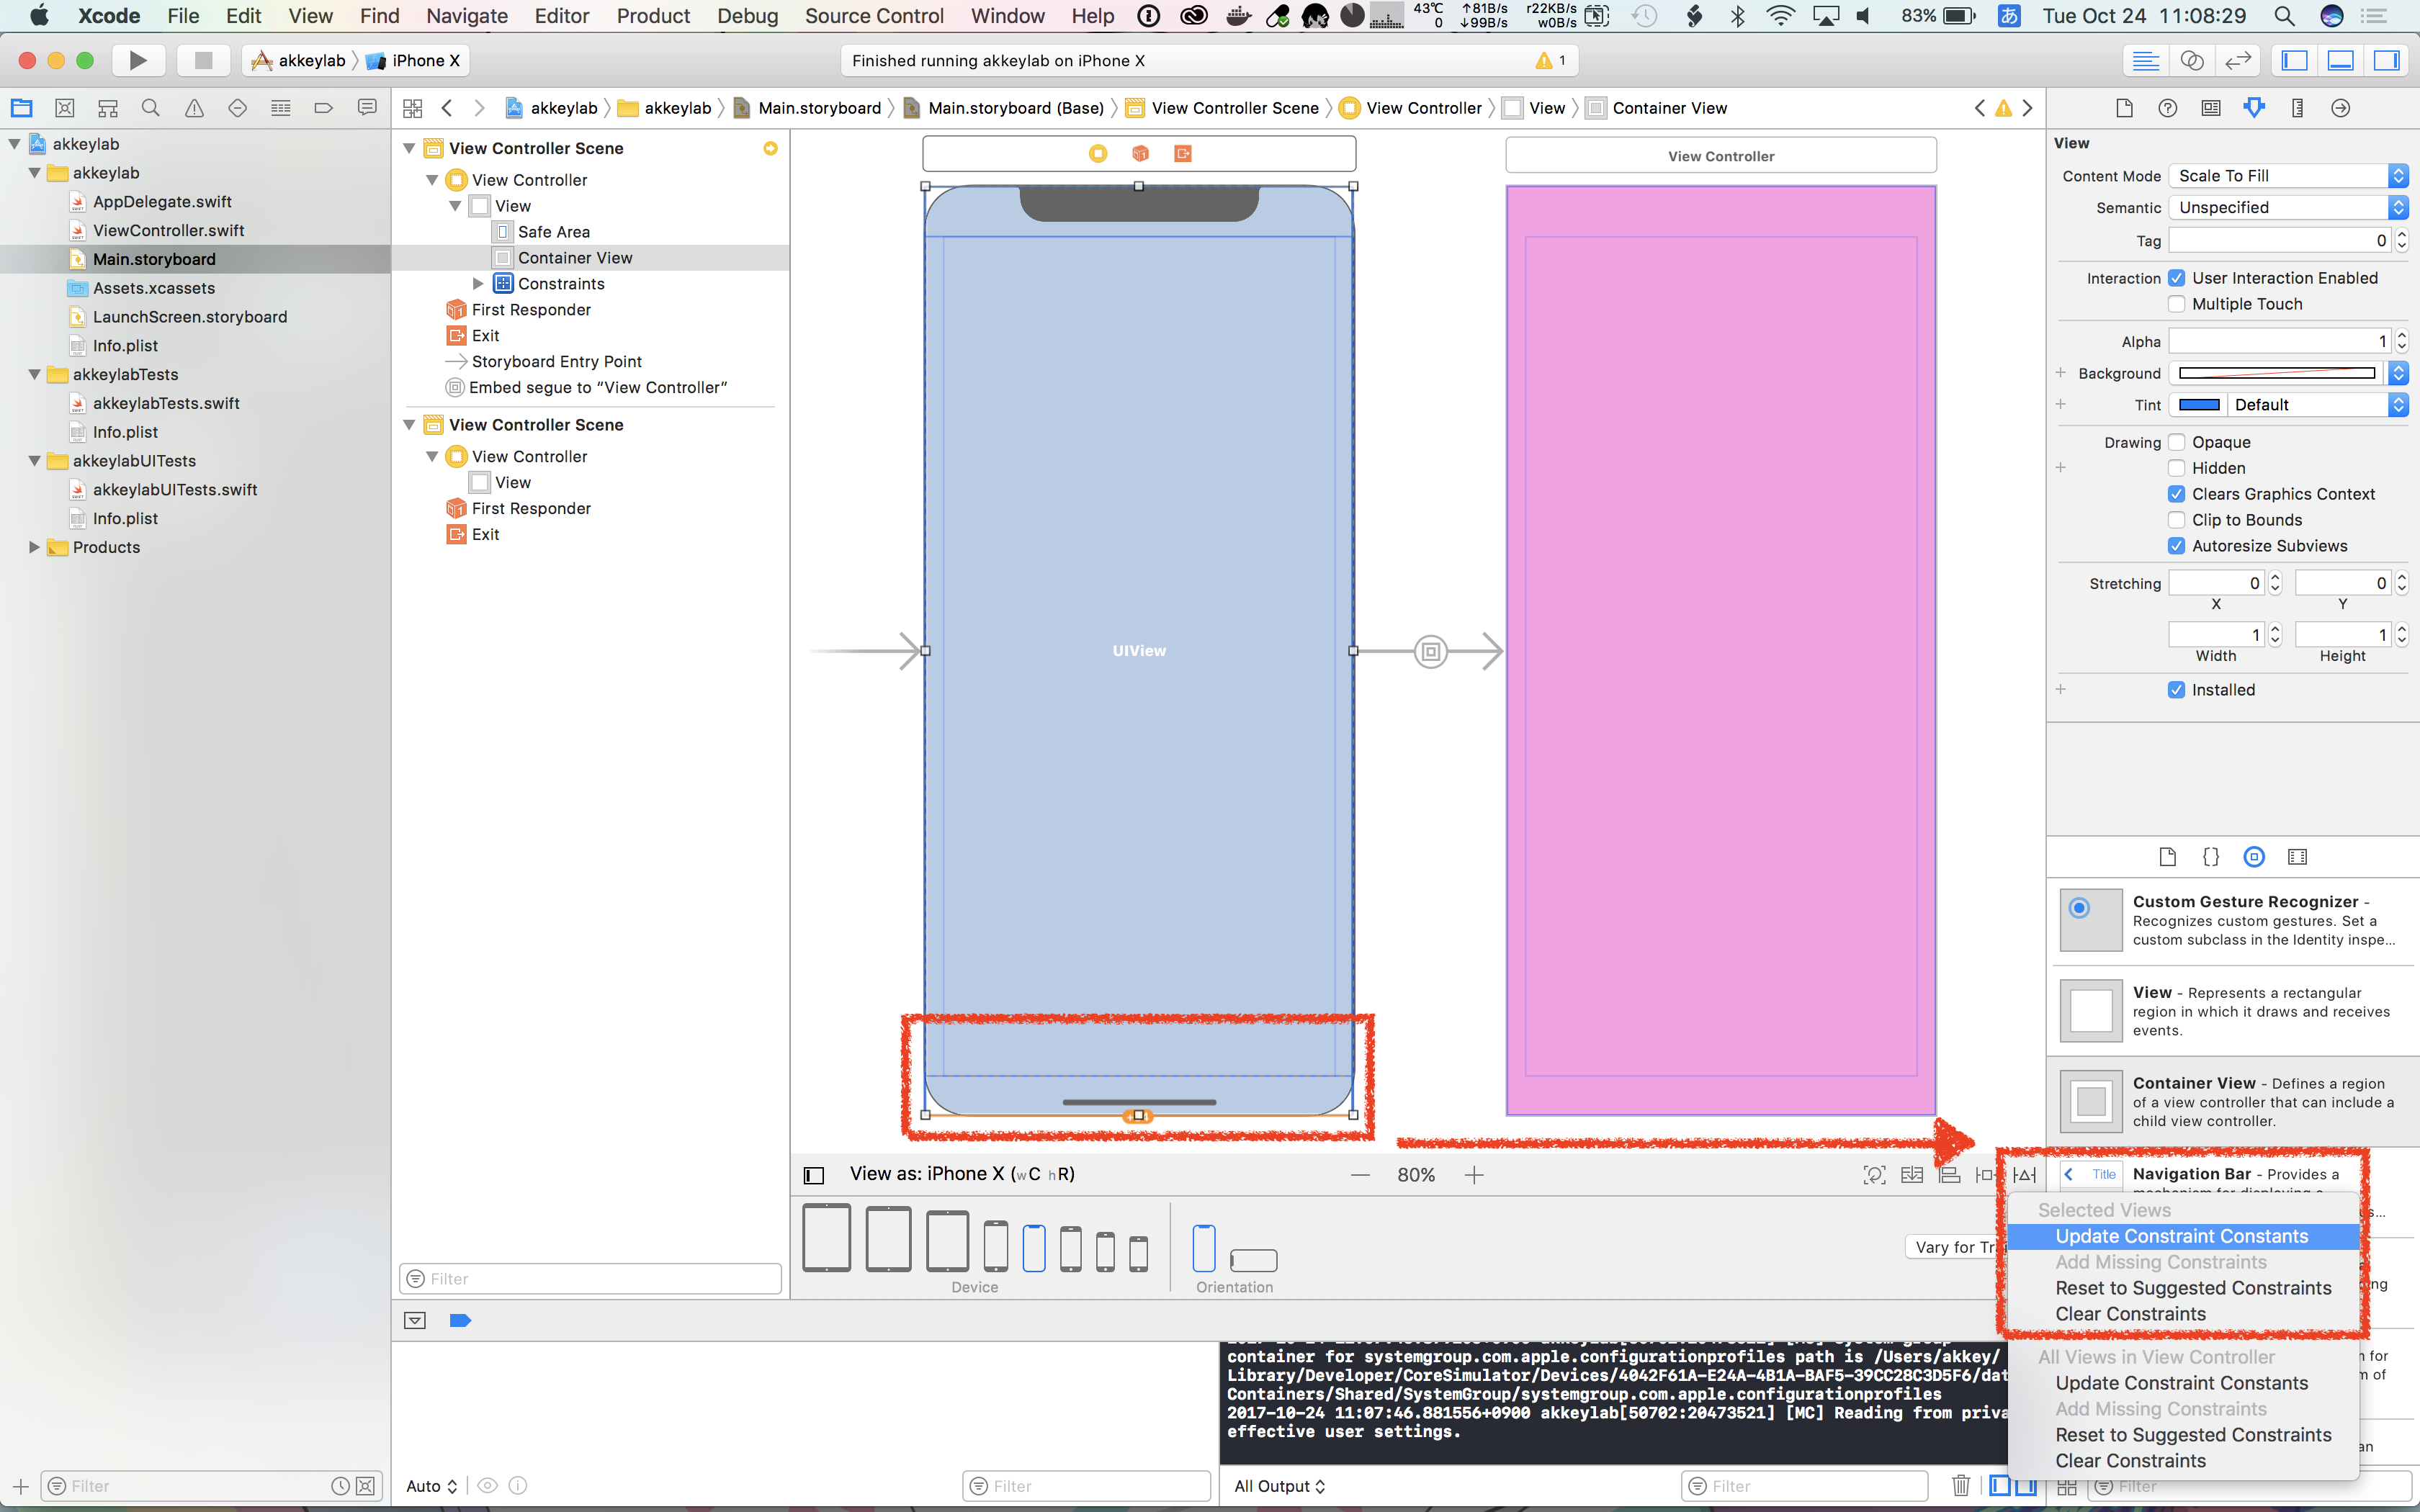
Task: Show the Code Snippet library
Action: (x=2211, y=856)
